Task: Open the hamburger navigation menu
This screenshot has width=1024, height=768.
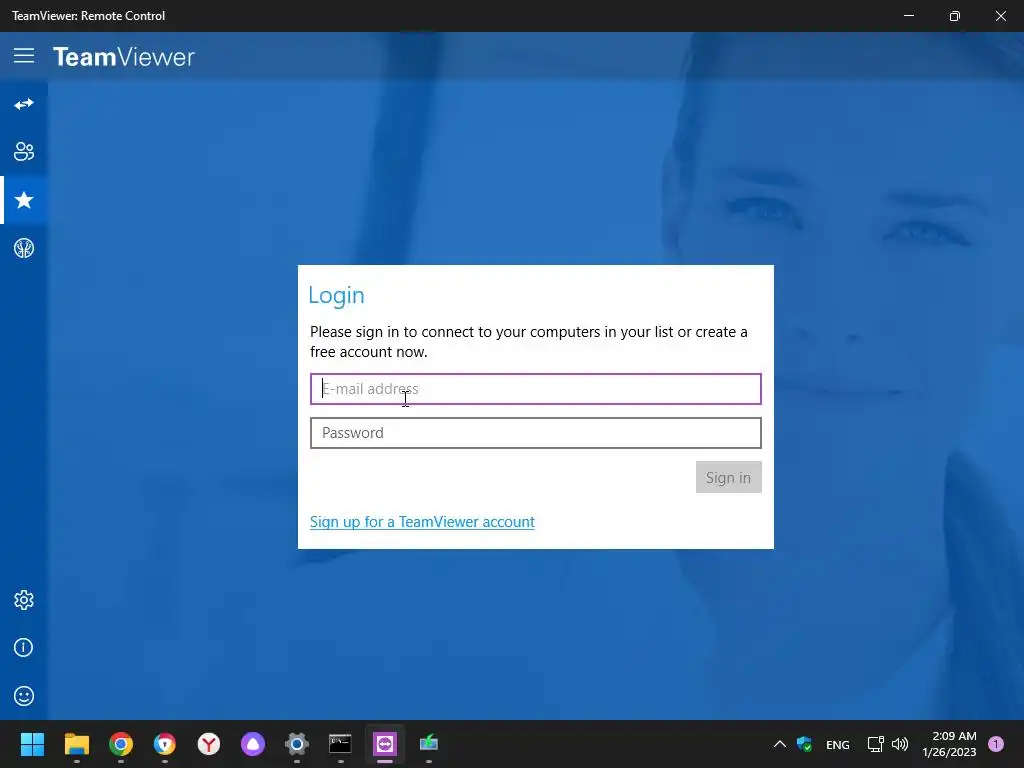Action: point(24,56)
